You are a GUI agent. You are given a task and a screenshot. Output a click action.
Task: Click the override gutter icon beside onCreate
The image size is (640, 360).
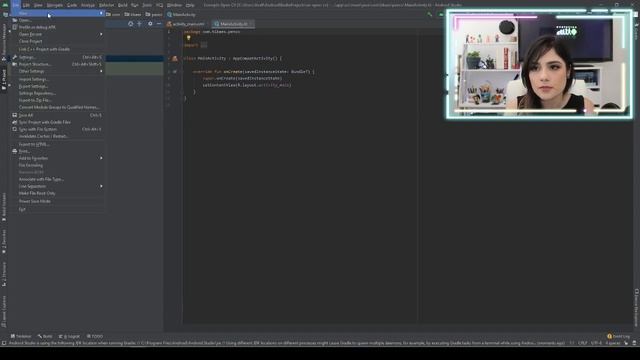[x=175, y=71]
